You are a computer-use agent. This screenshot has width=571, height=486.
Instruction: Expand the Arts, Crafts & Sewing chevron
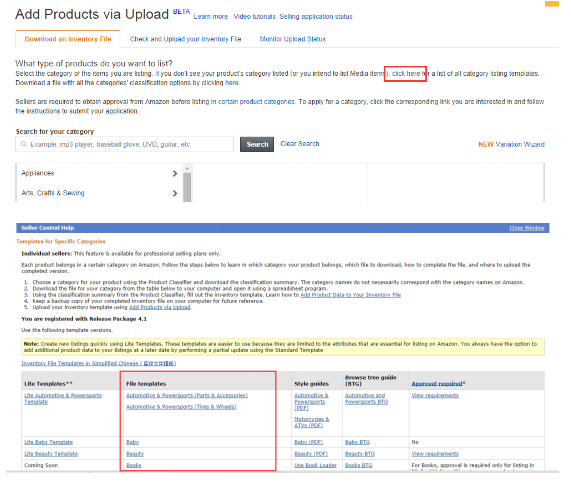pos(175,193)
